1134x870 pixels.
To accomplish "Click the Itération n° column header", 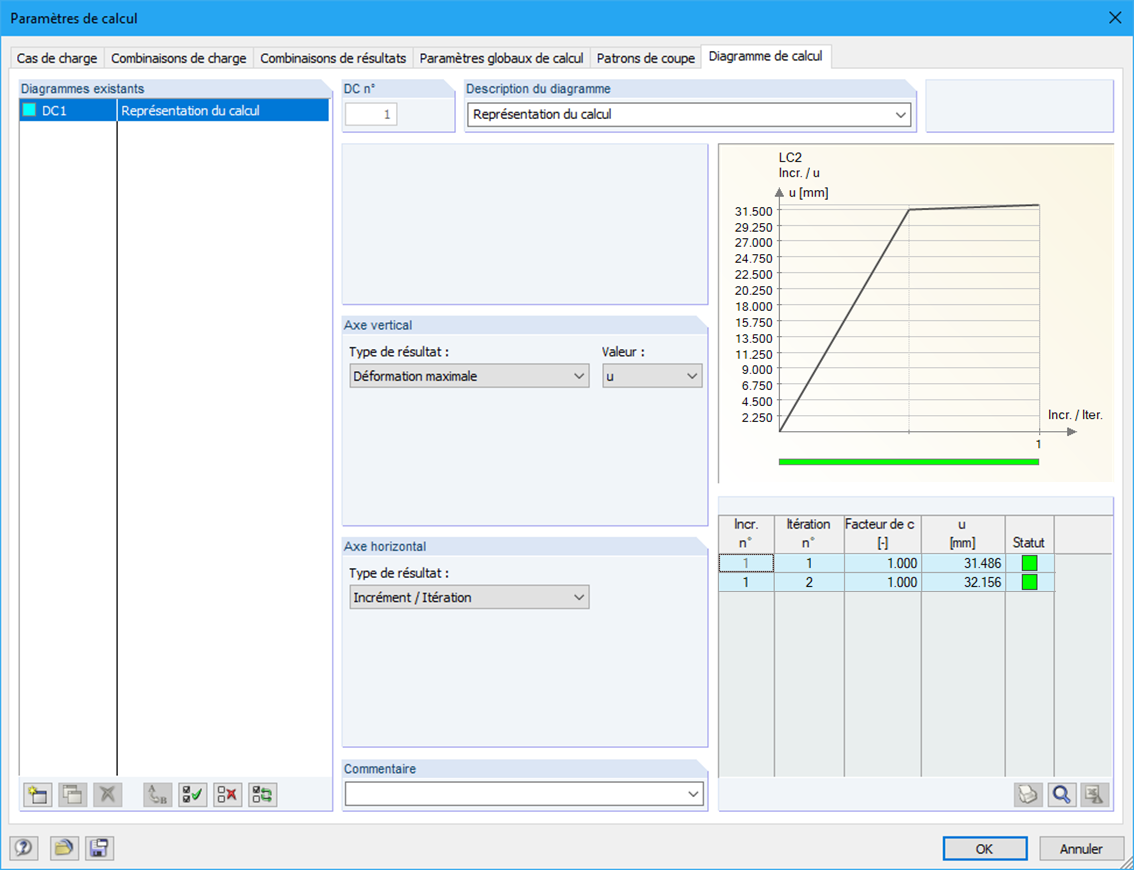I will click(809, 534).
